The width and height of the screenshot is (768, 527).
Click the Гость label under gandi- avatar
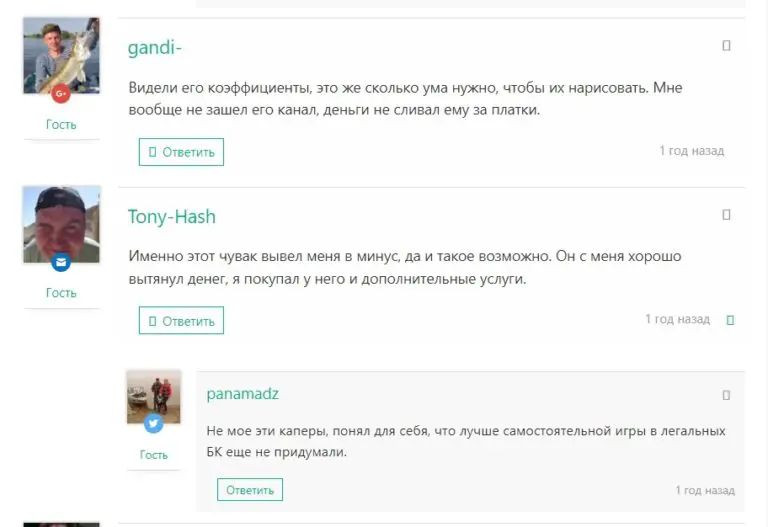[61, 125]
